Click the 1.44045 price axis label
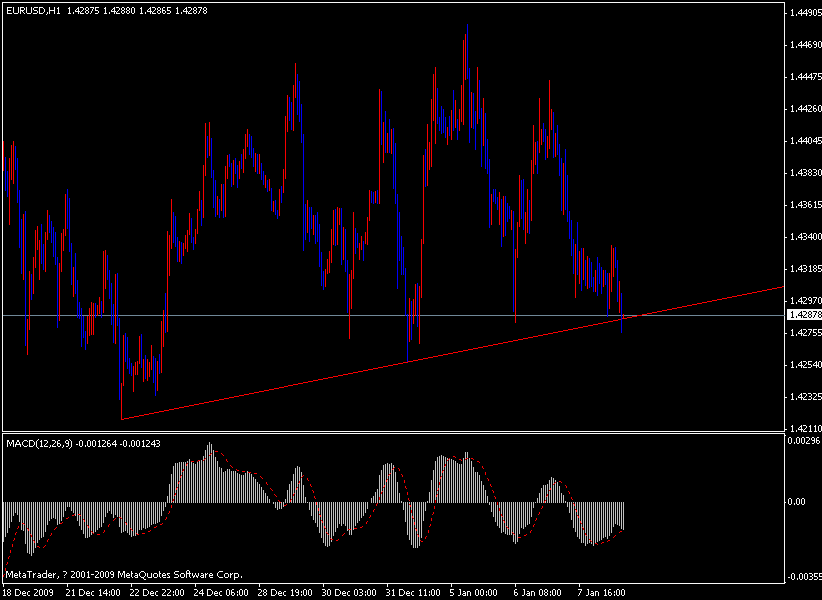Image resolution: width=822 pixels, height=600 pixels. click(804, 141)
